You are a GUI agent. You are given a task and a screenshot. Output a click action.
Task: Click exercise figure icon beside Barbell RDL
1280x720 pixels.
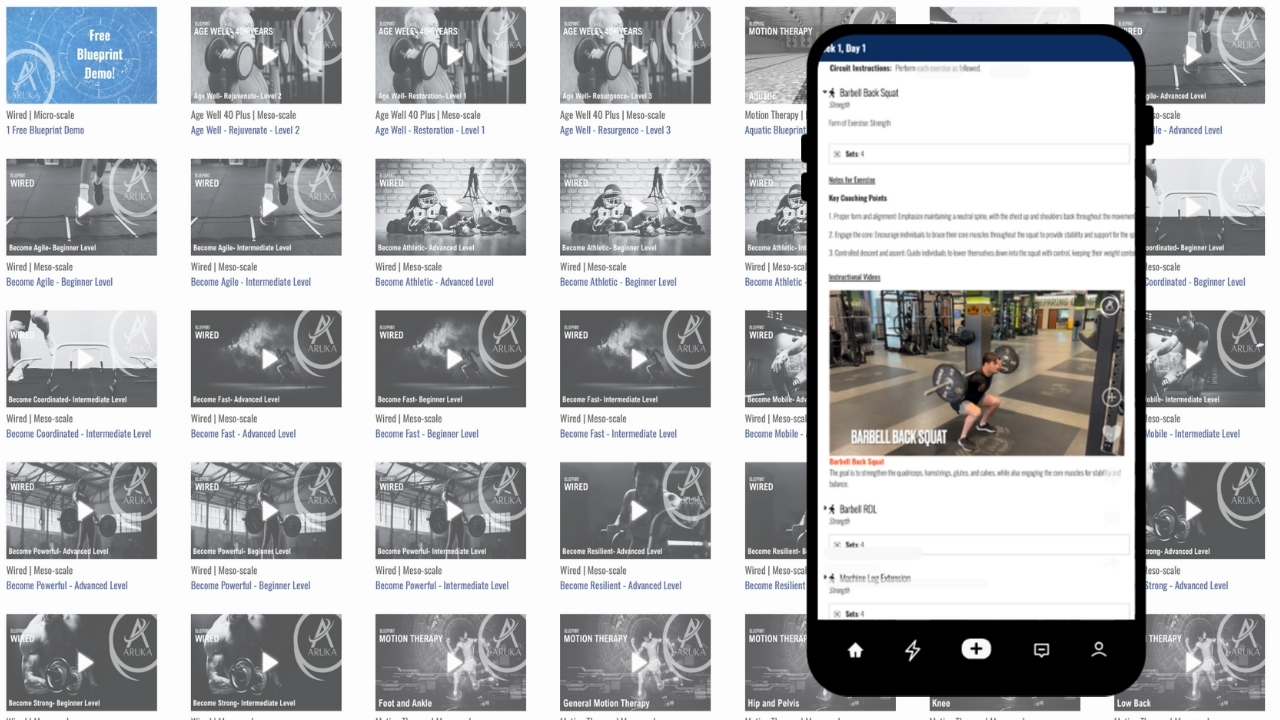(831, 509)
